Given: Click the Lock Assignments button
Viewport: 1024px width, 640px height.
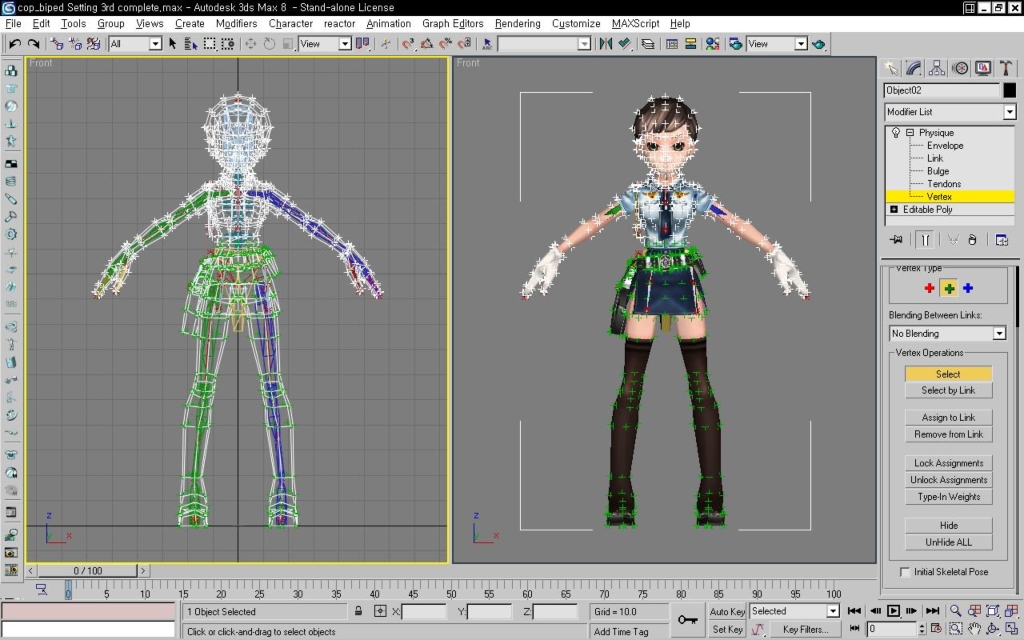Looking at the screenshot, I should pyautogui.click(x=948, y=463).
